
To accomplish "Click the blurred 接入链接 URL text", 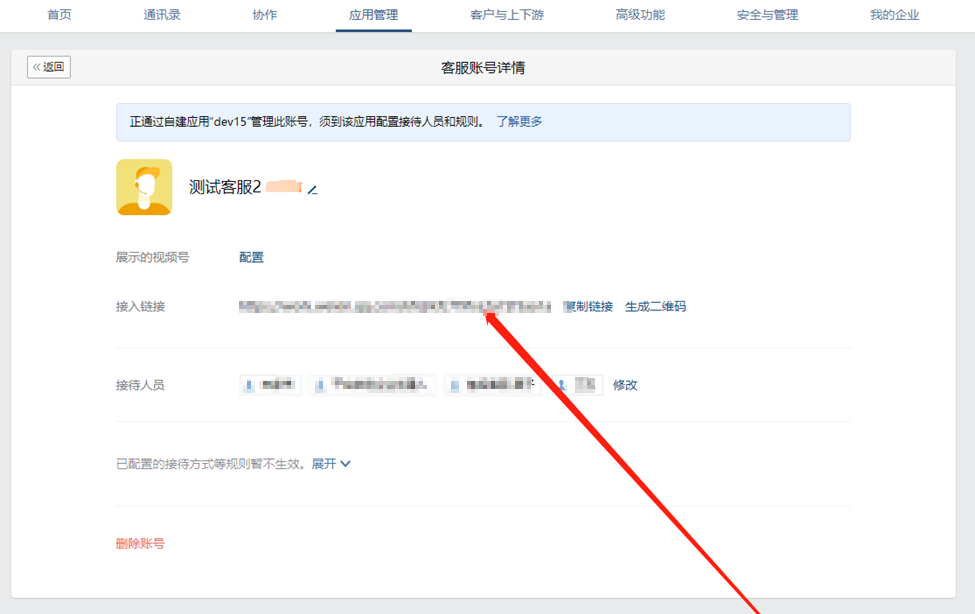I will (395, 307).
